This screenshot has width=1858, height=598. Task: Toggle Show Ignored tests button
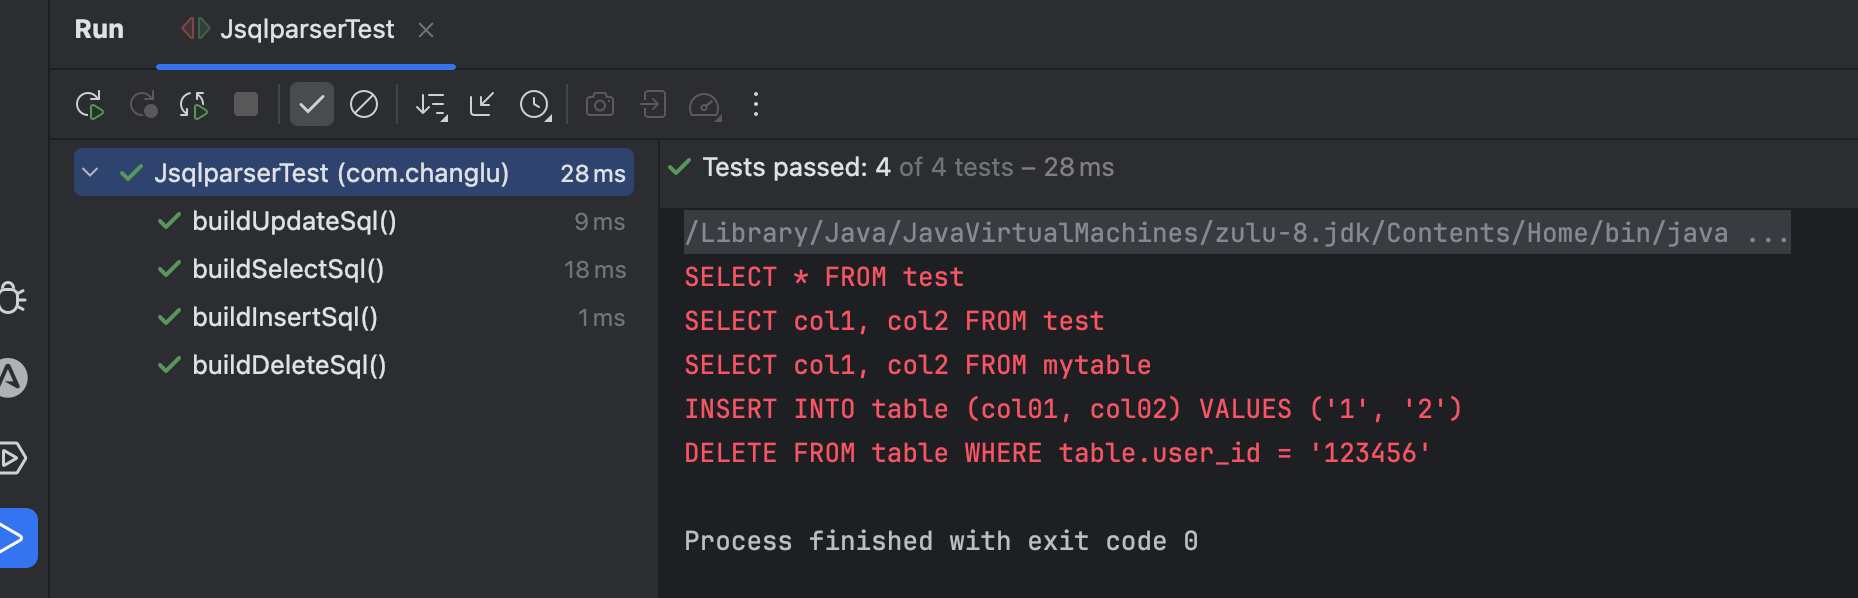pos(364,104)
